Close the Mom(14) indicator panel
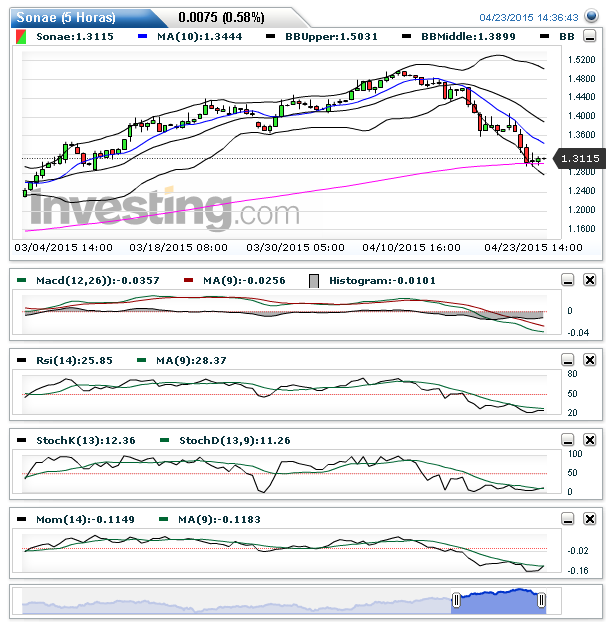 [x=590, y=519]
